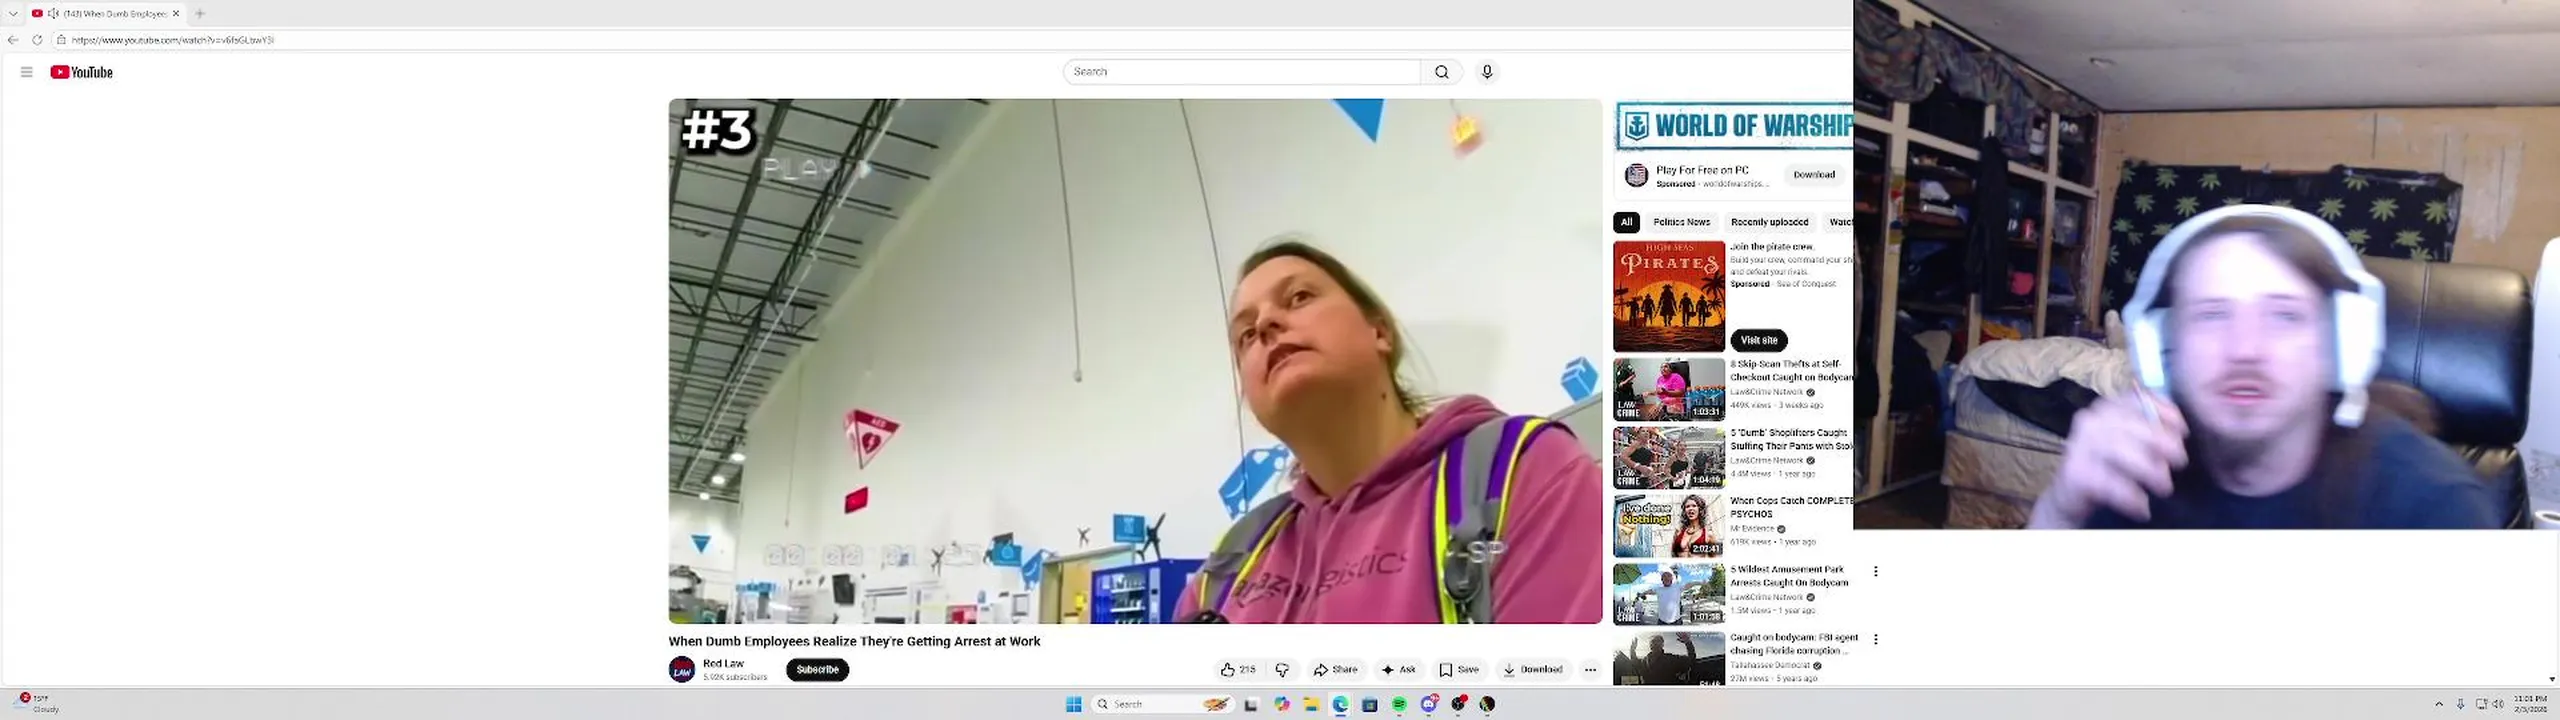This screenshot has width=2560, height=720.
Task: Like the video with thumbs up
Action: (x=1237, y=670)
